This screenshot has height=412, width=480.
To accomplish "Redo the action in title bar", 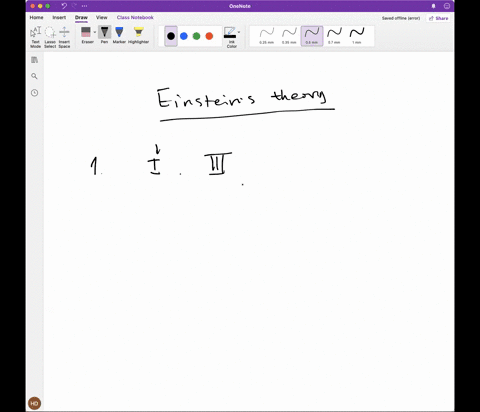I will (74, 6).
